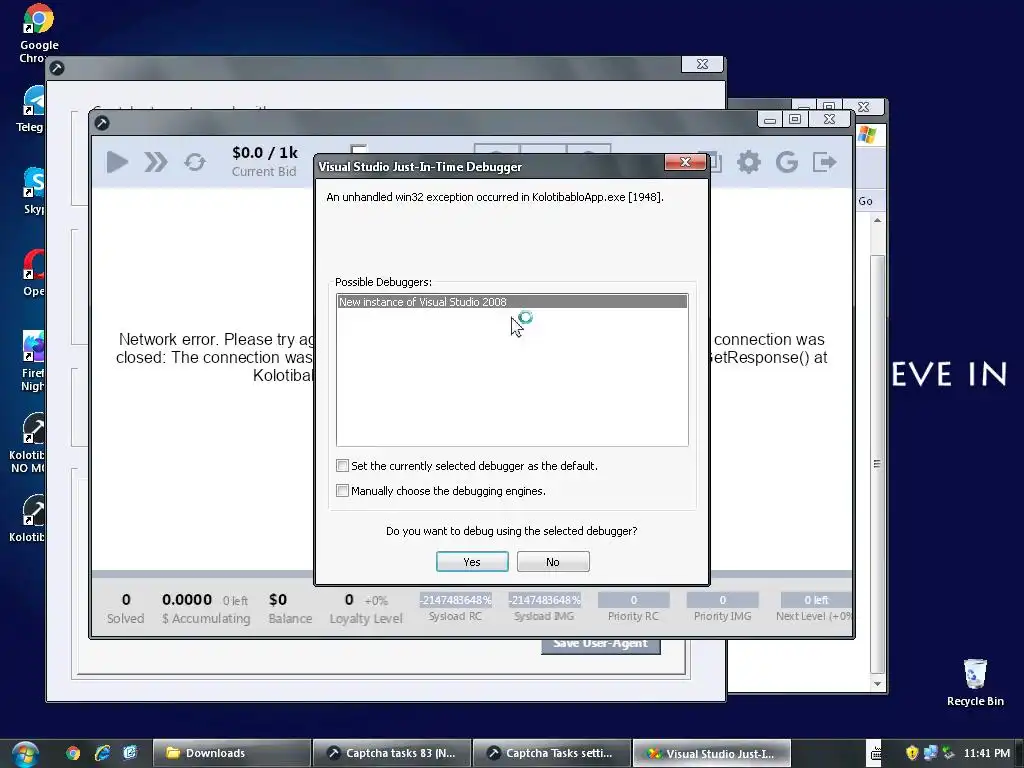Image resolution: width=1024 pixels, height=768 pixels.
Task: Click Go button in the background browser window
Action: pyautogui.click(x=865, y=201)
